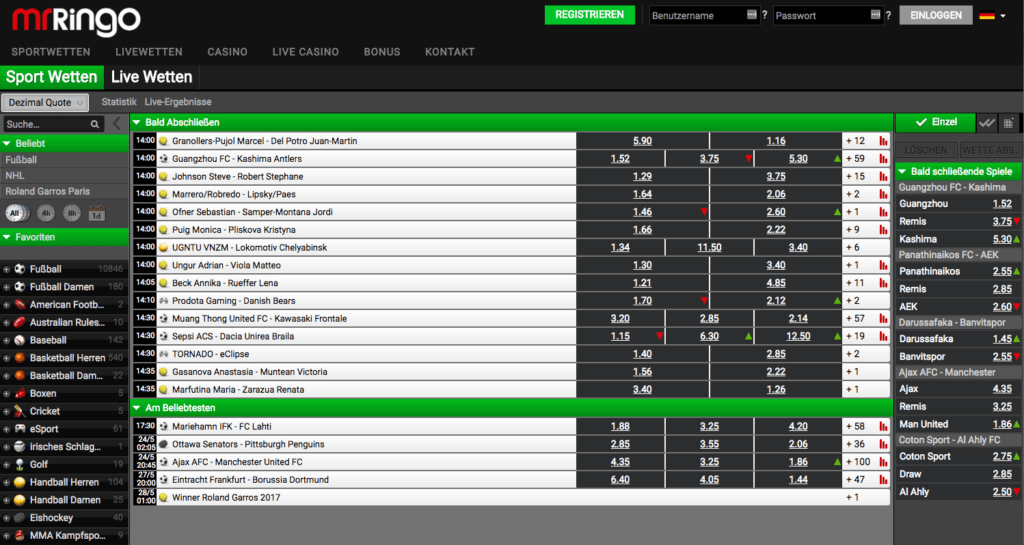Screen dimensions: 1024x545
Task: Open +100 more bets for Ajax AFC
Action: [x=857, y=462]
